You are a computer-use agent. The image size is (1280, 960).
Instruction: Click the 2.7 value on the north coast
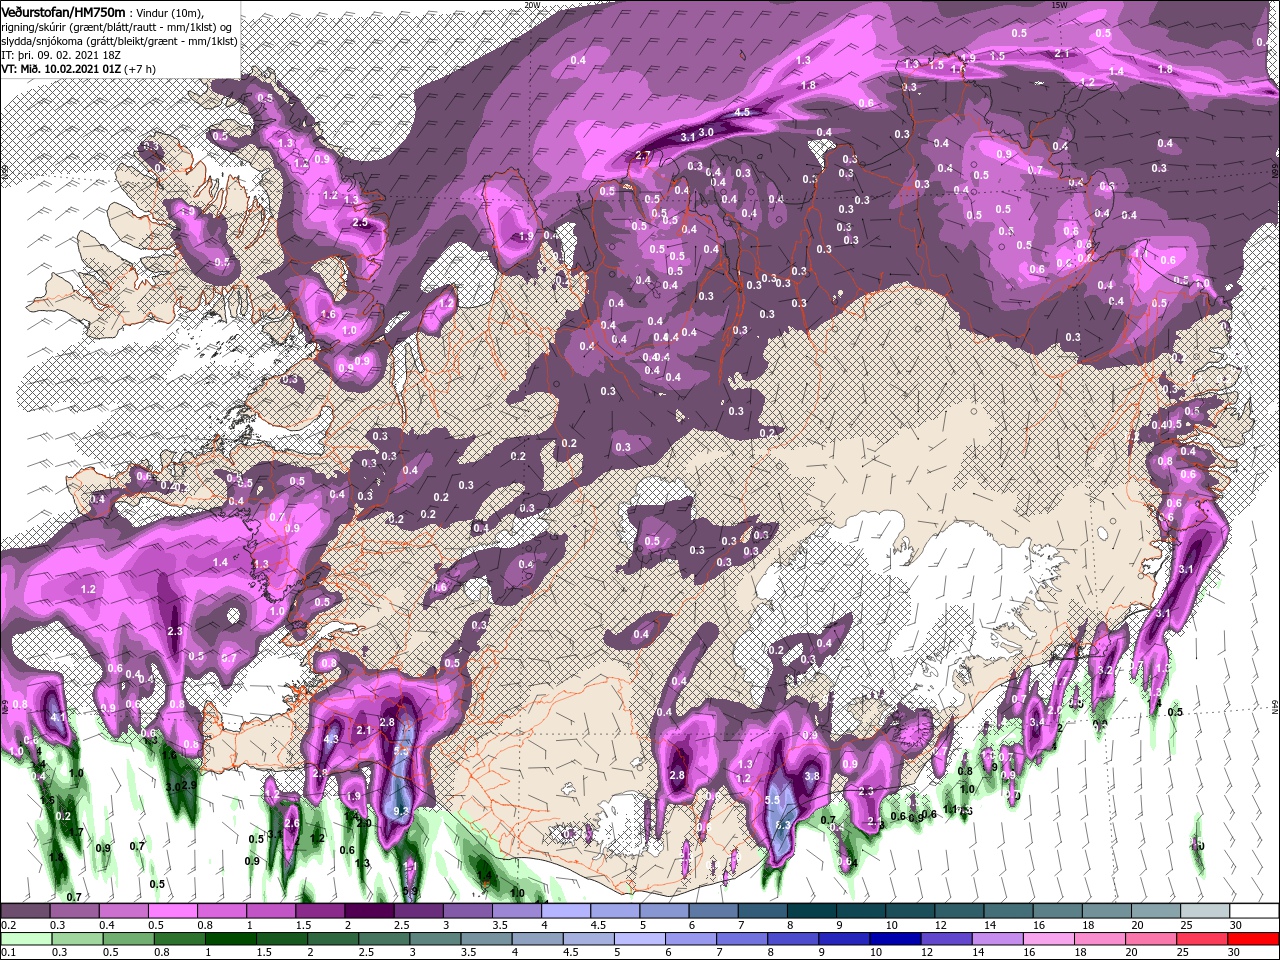[644, 156]
